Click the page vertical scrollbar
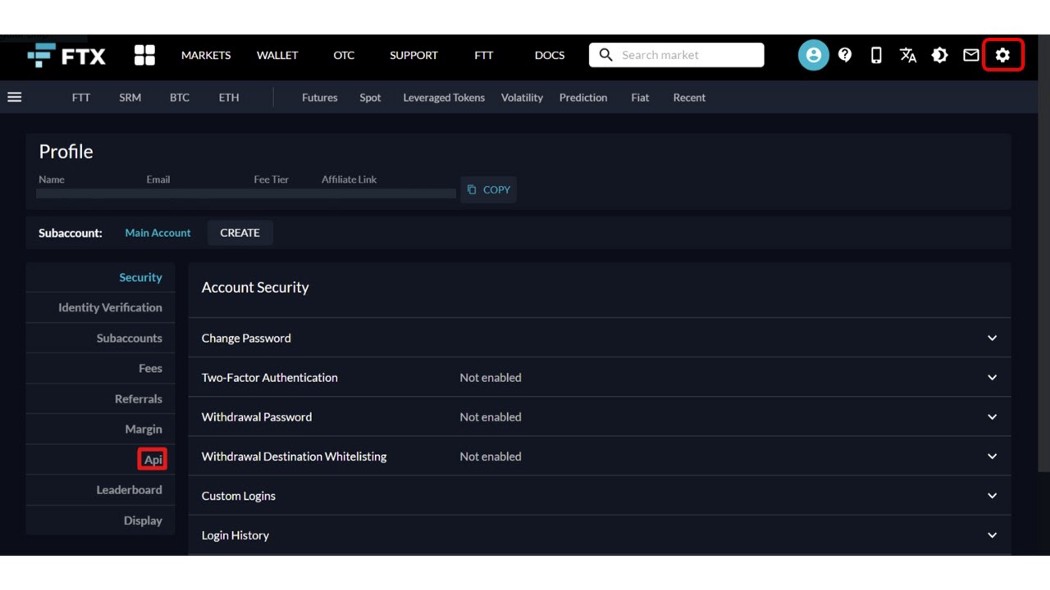The image size is (1050, 590). tap(1044, 254)
